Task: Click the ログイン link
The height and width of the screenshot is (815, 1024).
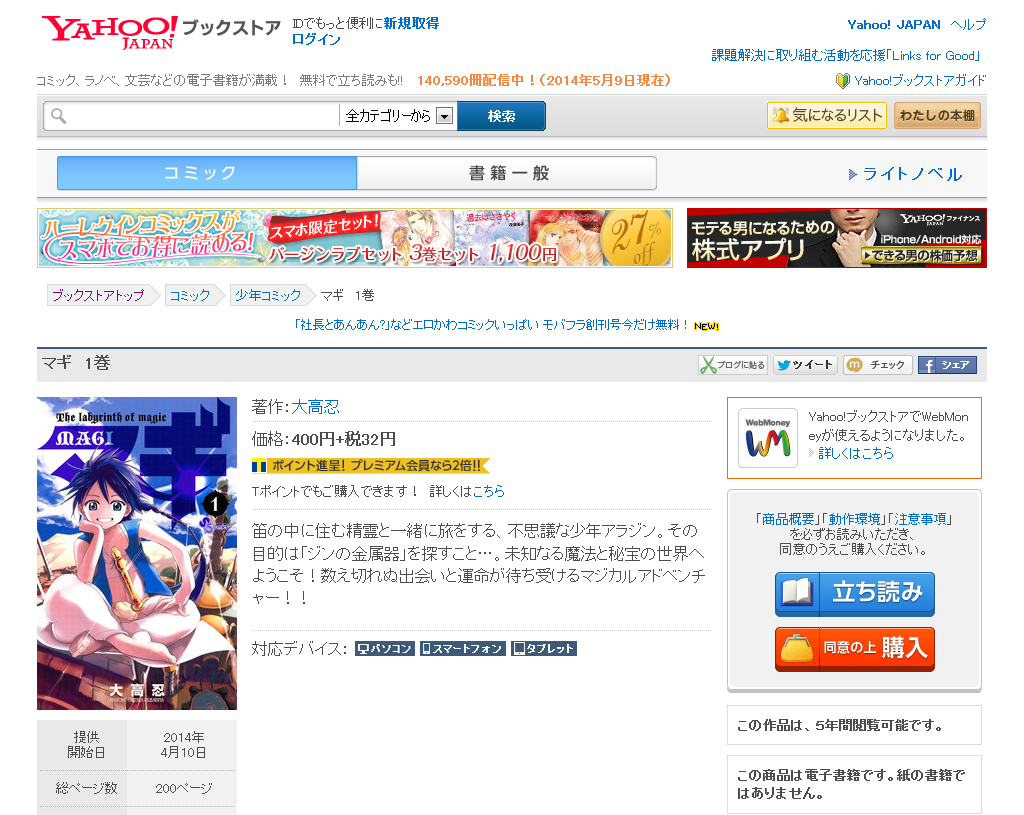Action: tap(316, 39)
